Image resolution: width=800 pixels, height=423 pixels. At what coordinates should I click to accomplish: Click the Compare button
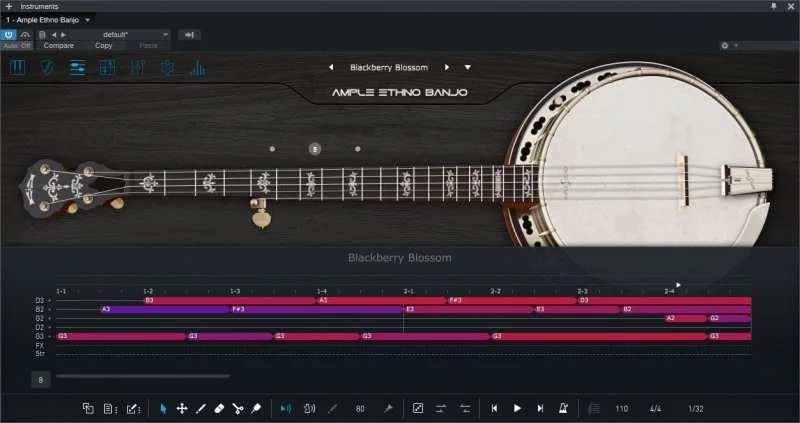[x=59, y=45]
